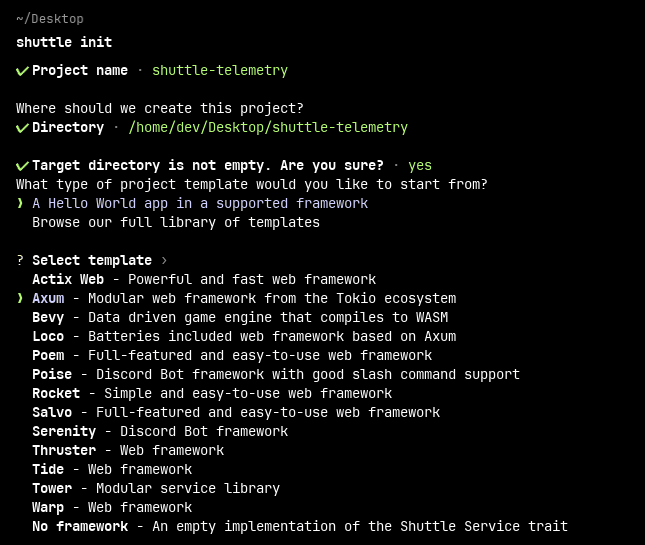The height and width of the screenshot is (545, 645).
Task: Click the green checkmark beside Project name
Action: (22, 71)
